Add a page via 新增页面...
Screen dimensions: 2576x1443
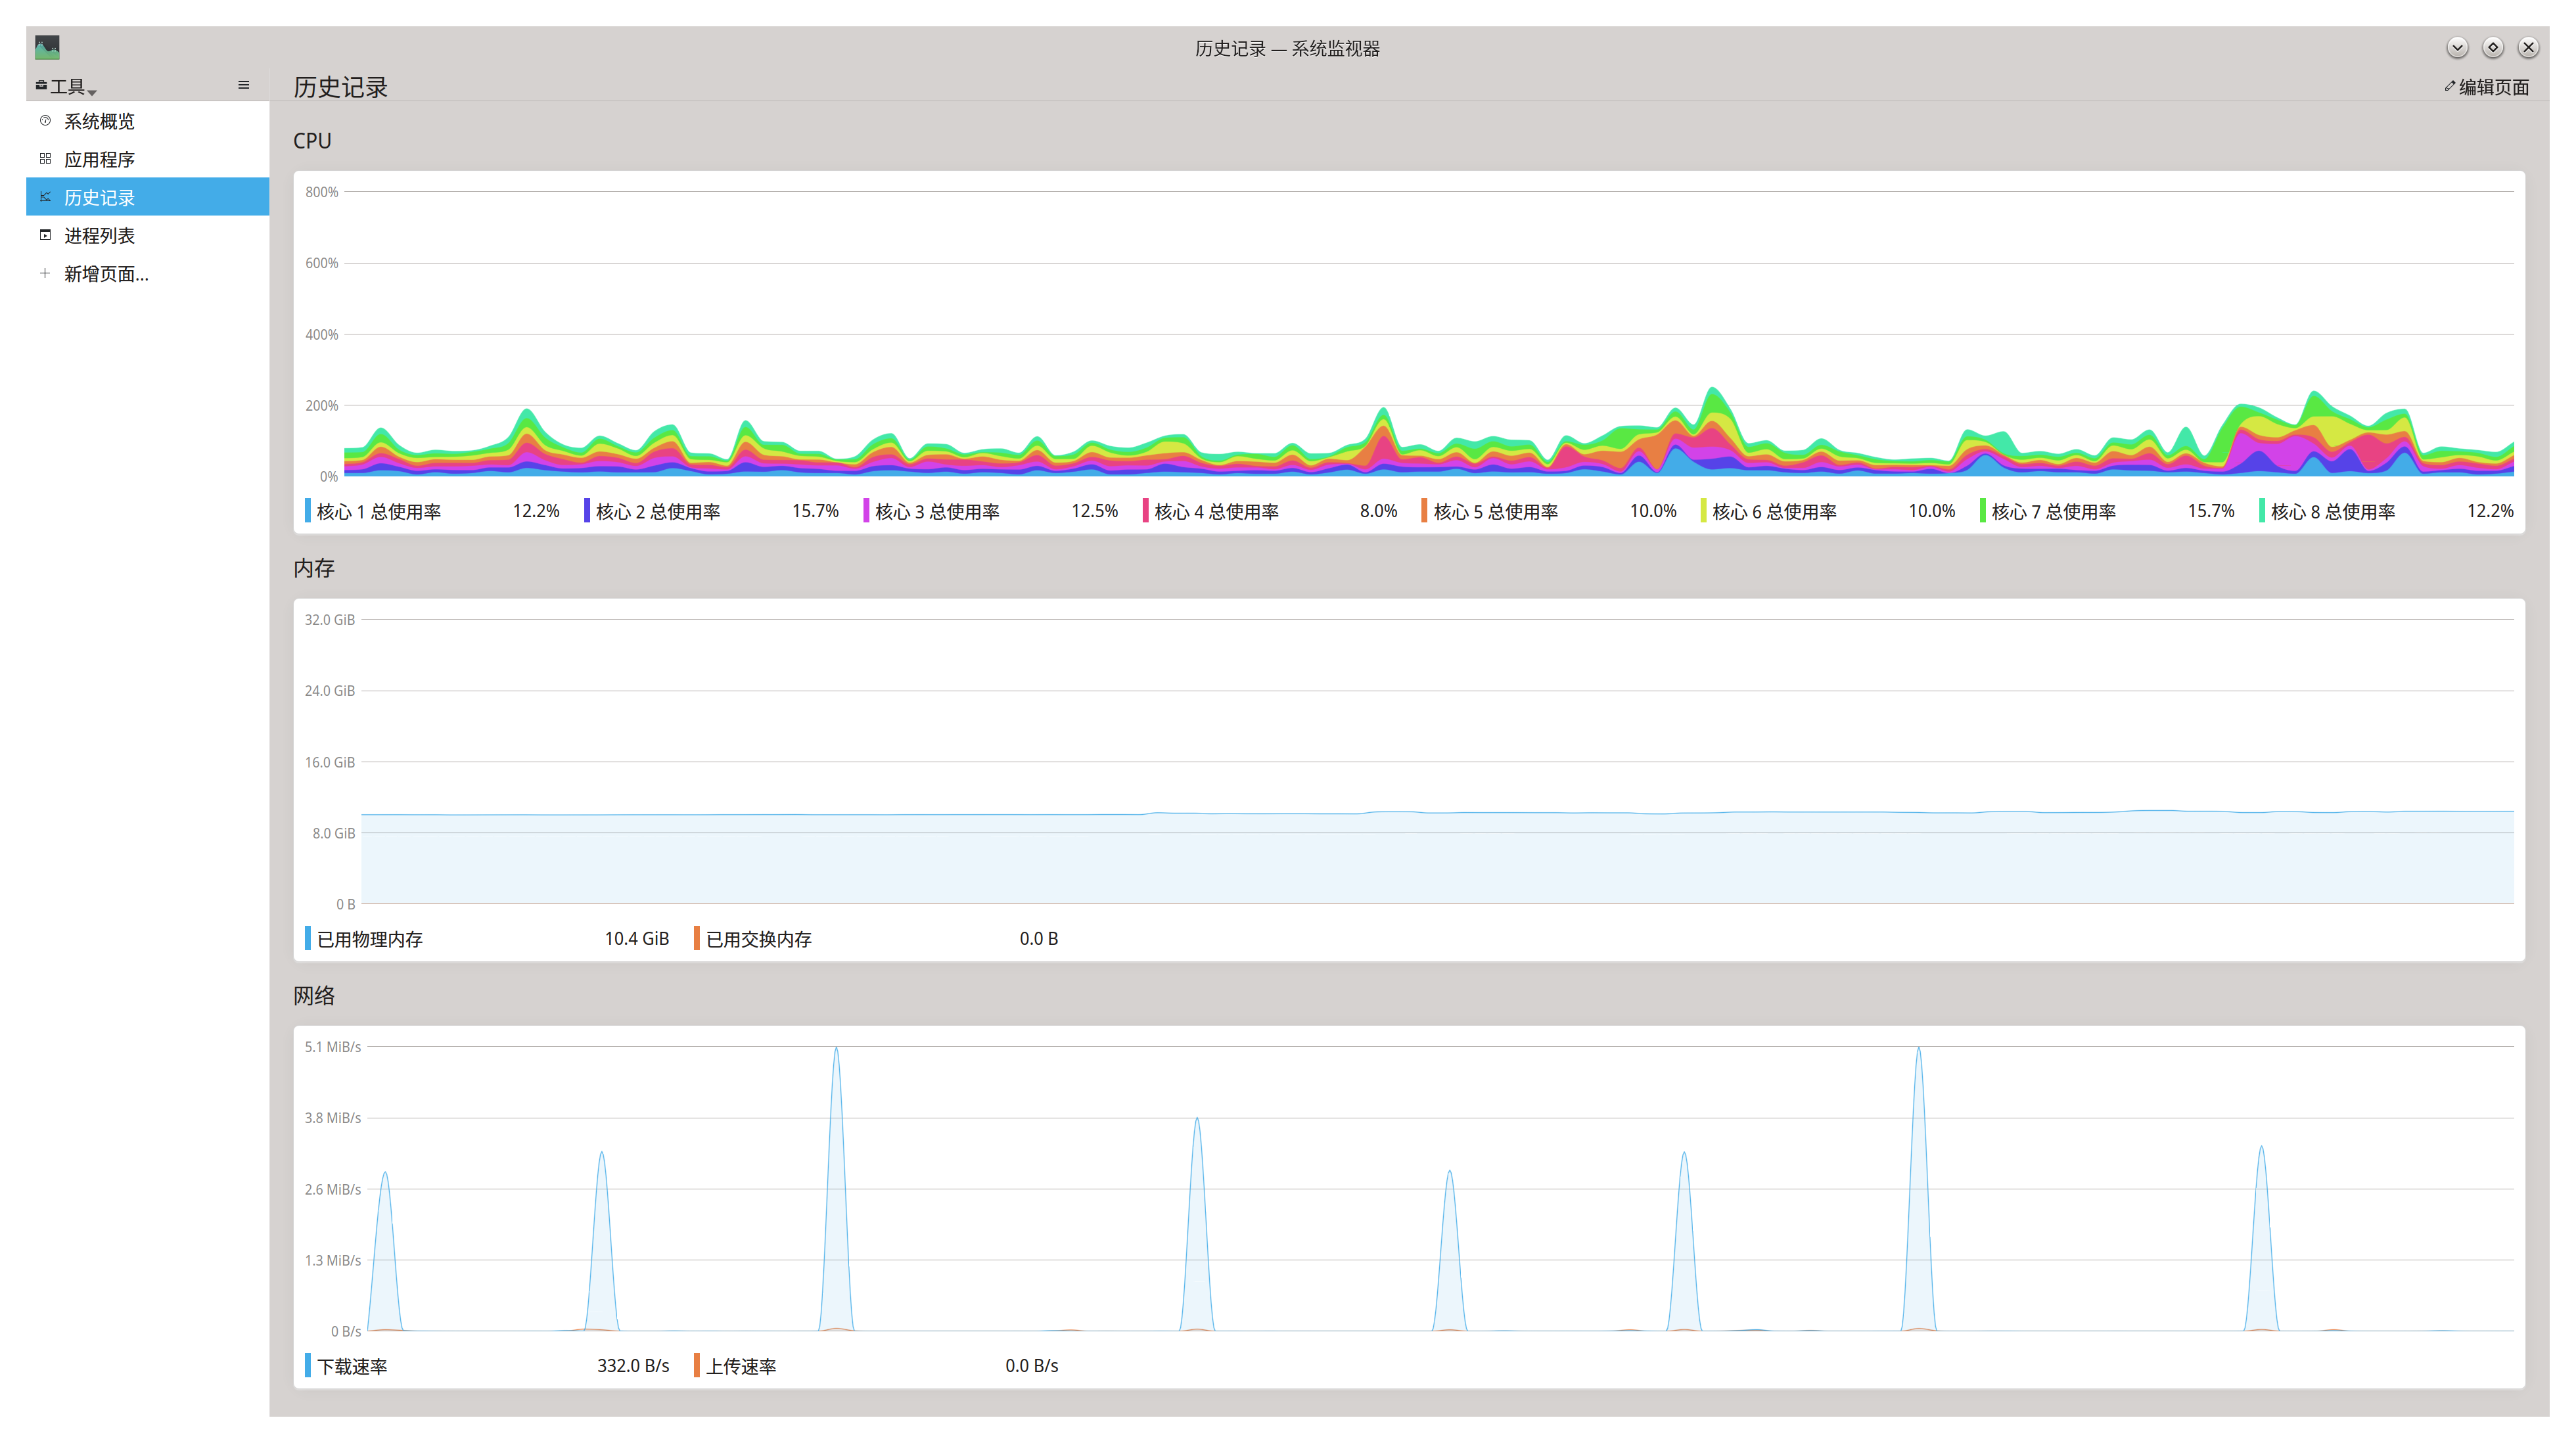pos(106,274)
